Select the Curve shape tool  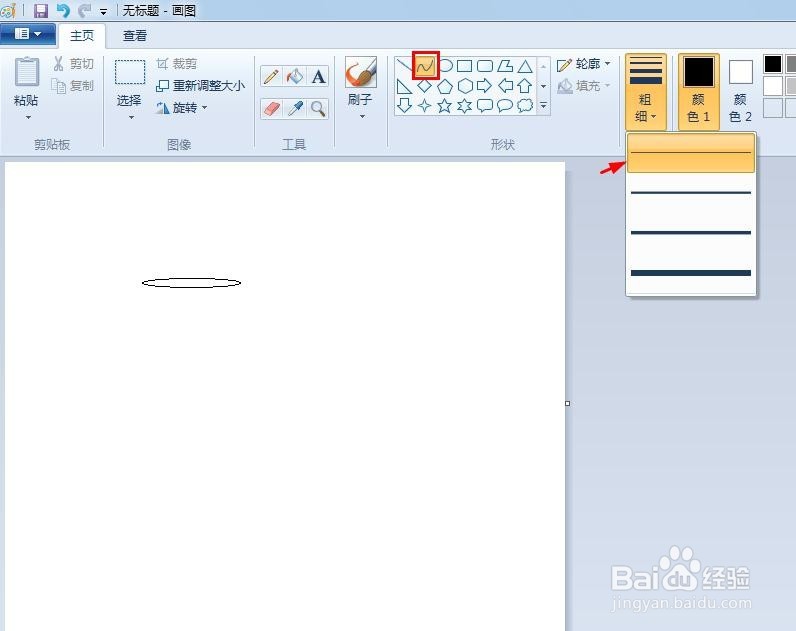425,65
